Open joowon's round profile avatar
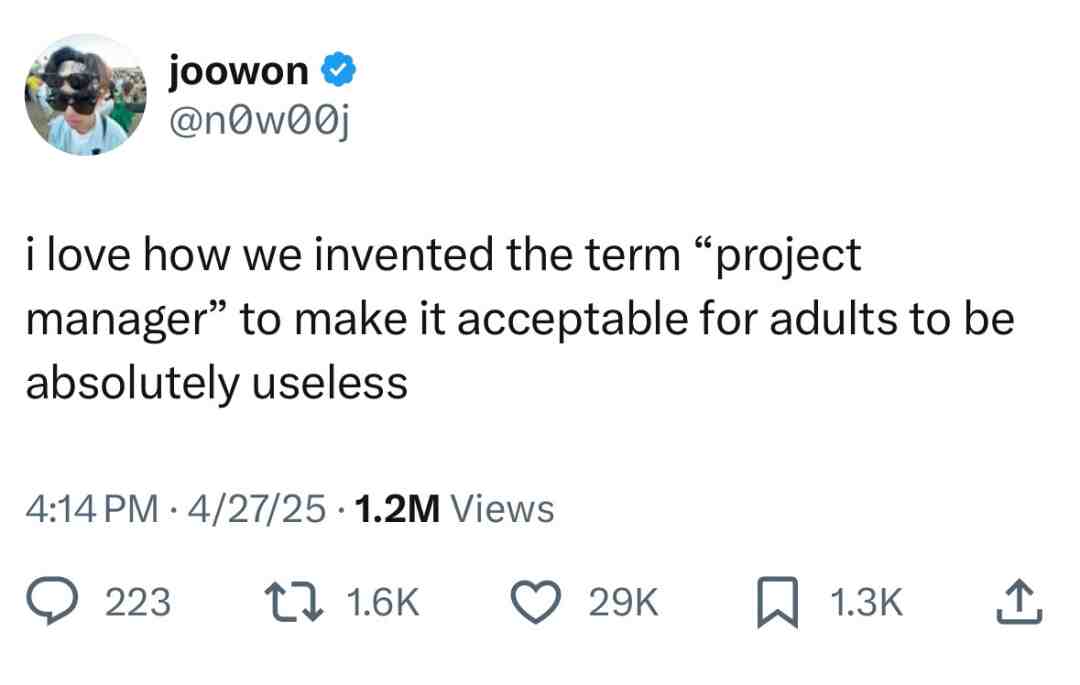Screen dimensions: 1080x685 (x=85, y=94)
